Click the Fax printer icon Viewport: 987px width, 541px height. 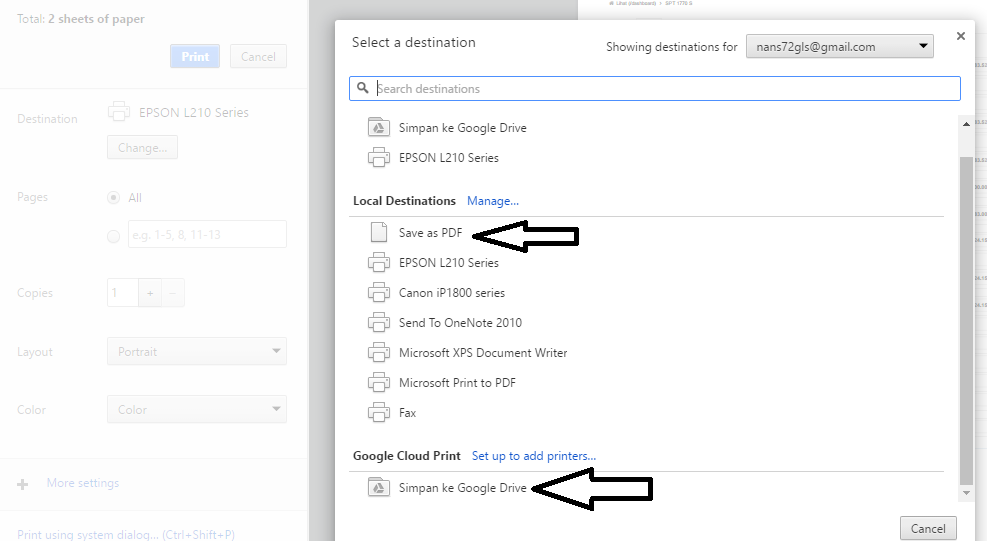pos(378,413)
